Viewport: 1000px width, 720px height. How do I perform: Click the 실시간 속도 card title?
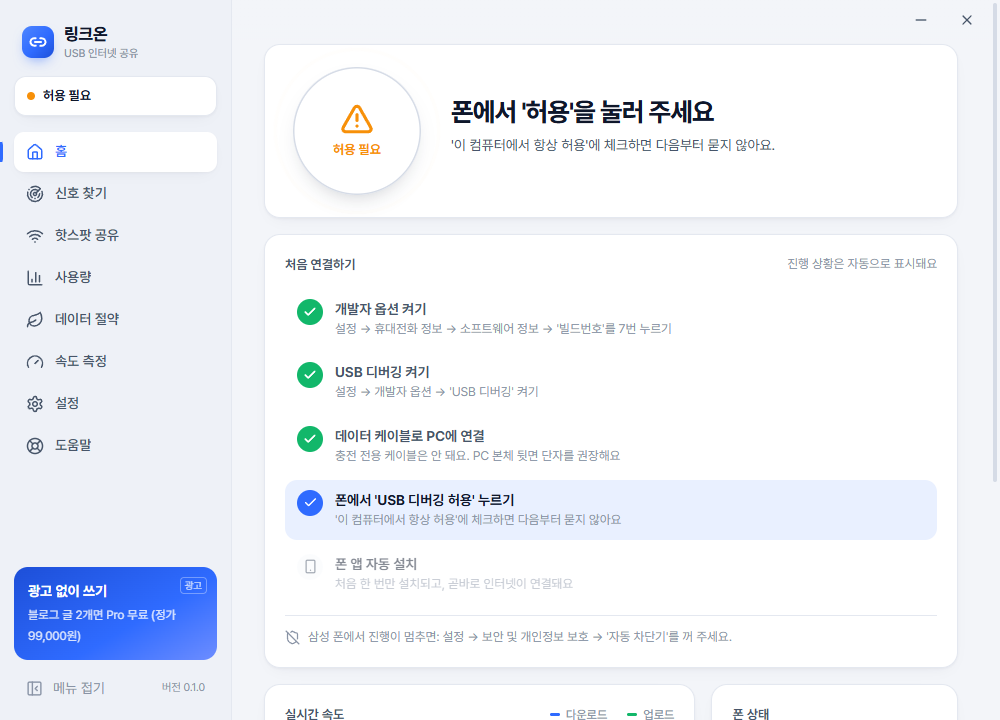click(x=314, y=713)
